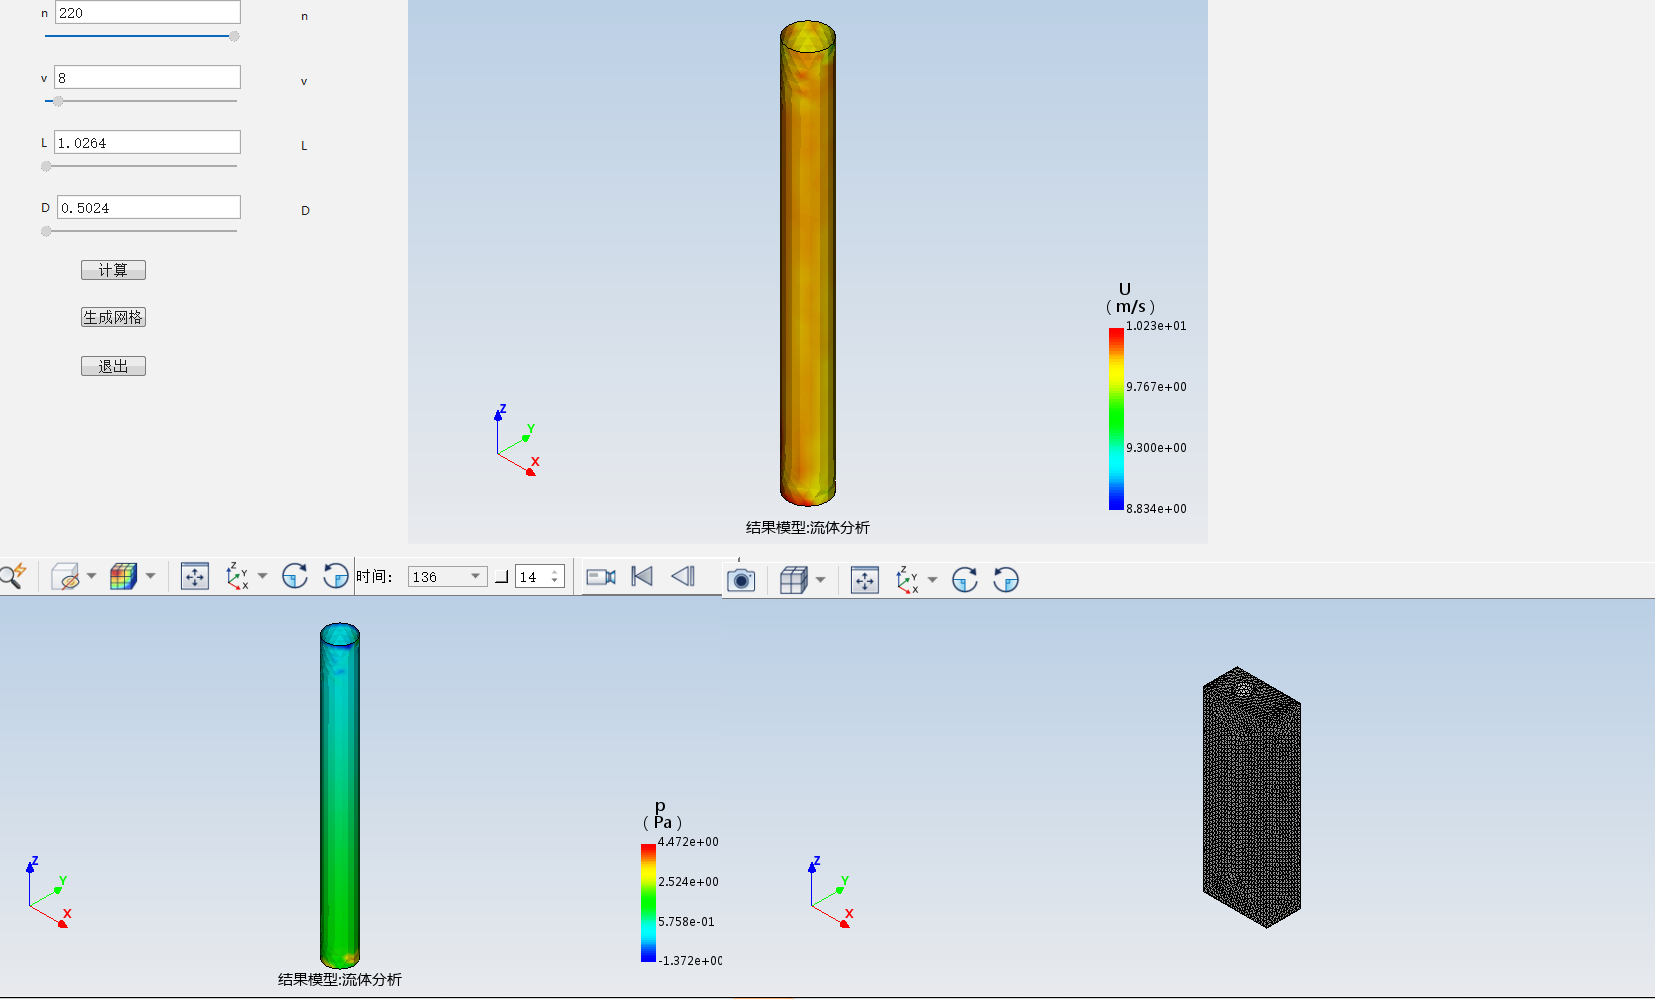The image size is (1655, 999).
Task: Expand the colored cube display dropdown arrow
Action: click(150, 576)
